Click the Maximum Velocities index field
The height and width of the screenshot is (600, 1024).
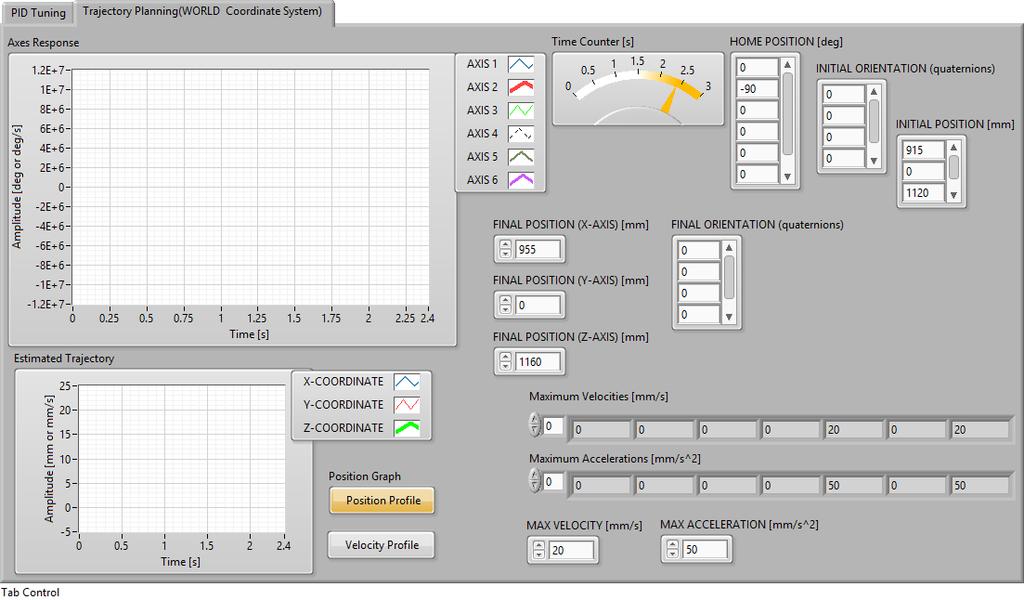(552, 426)
